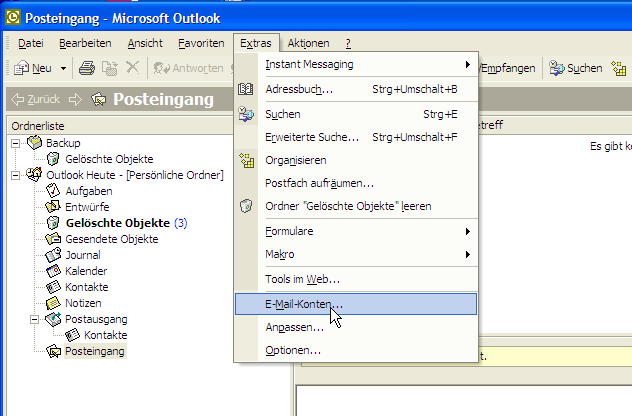Click the Kalender folder icon
Image resolution: width=632 pixels, height=416 pixels.
53,271
